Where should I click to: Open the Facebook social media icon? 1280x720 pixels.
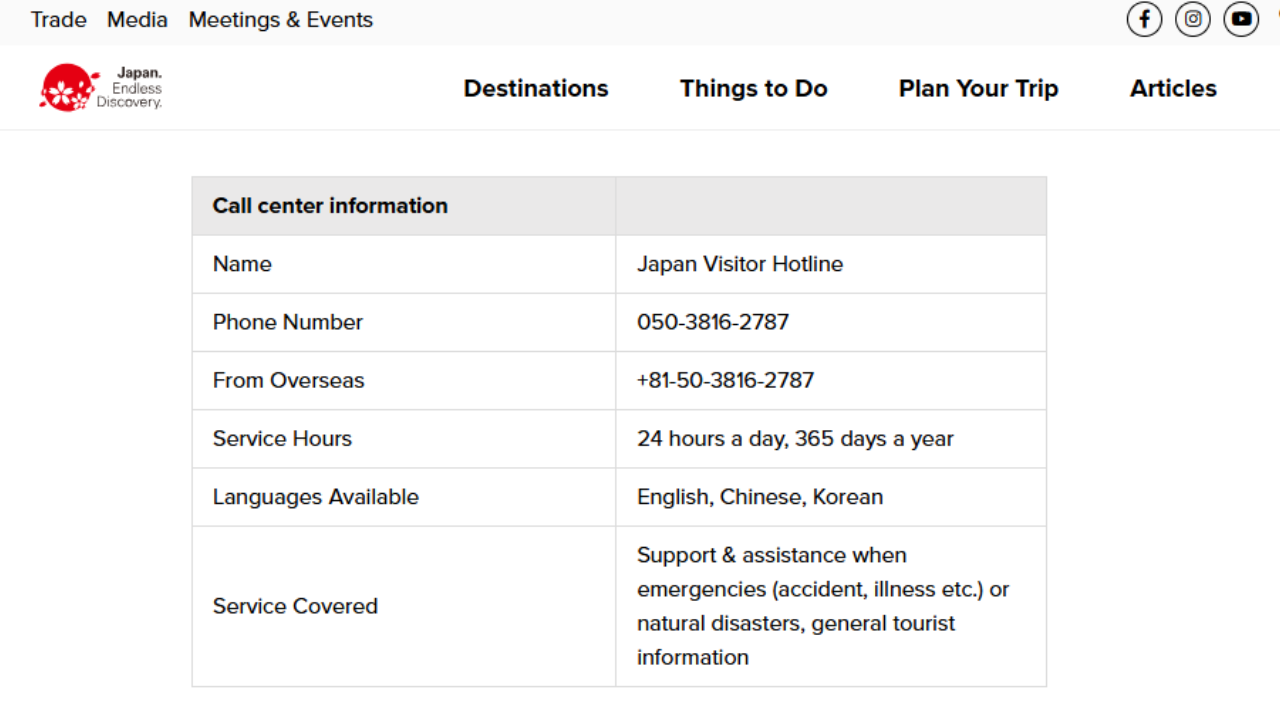1144,19
